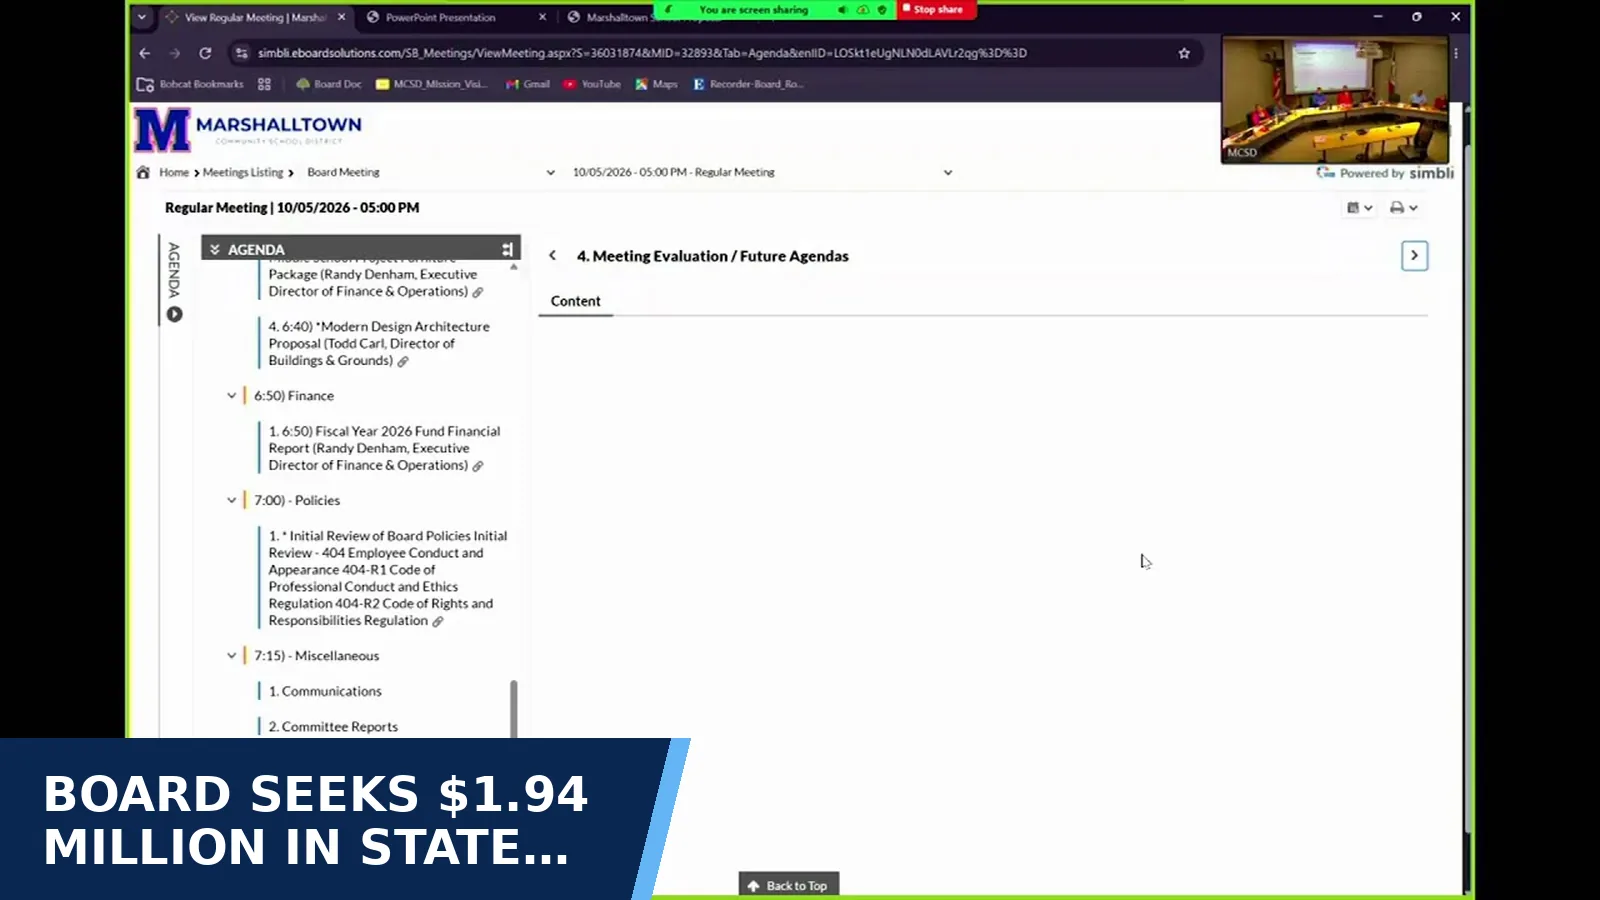Open the apps grid icon in bookmarks bar
Viewport: 1600px width, 900px height.
pos(264,84)
